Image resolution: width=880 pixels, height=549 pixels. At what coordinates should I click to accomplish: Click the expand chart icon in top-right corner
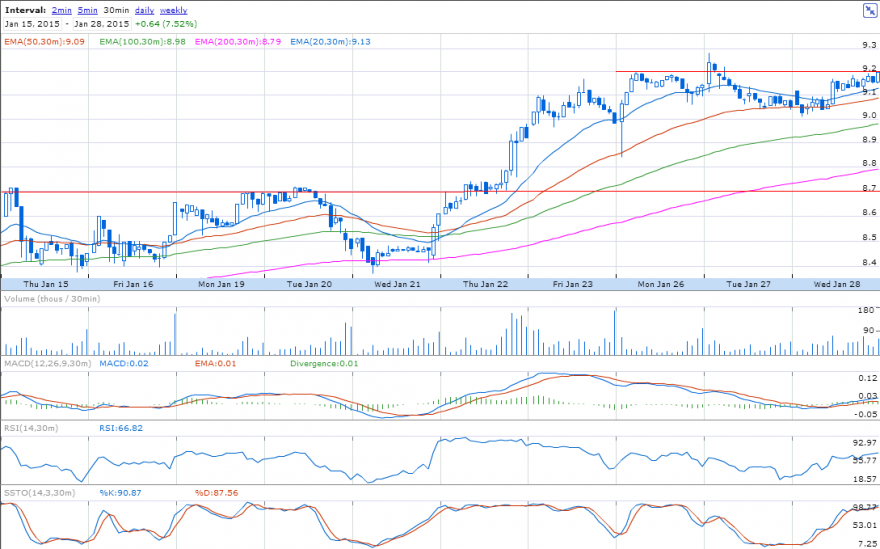click(x=869, y=11)
